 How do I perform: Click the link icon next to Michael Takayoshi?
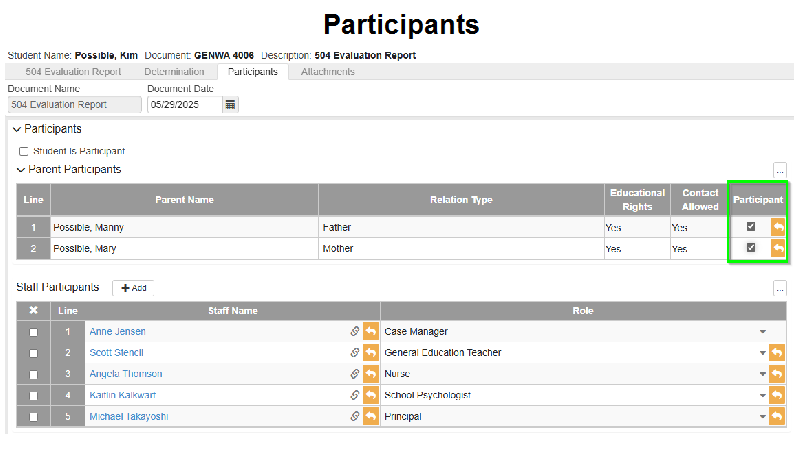355,416
